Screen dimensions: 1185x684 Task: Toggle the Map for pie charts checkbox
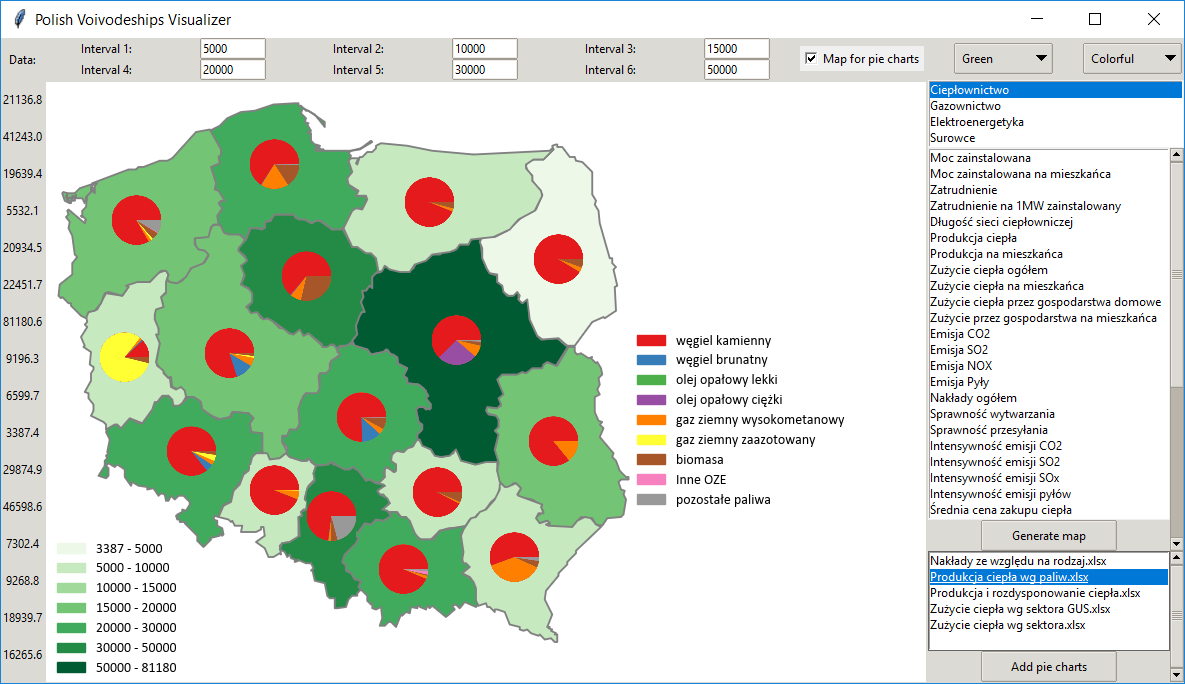point(811,59)
